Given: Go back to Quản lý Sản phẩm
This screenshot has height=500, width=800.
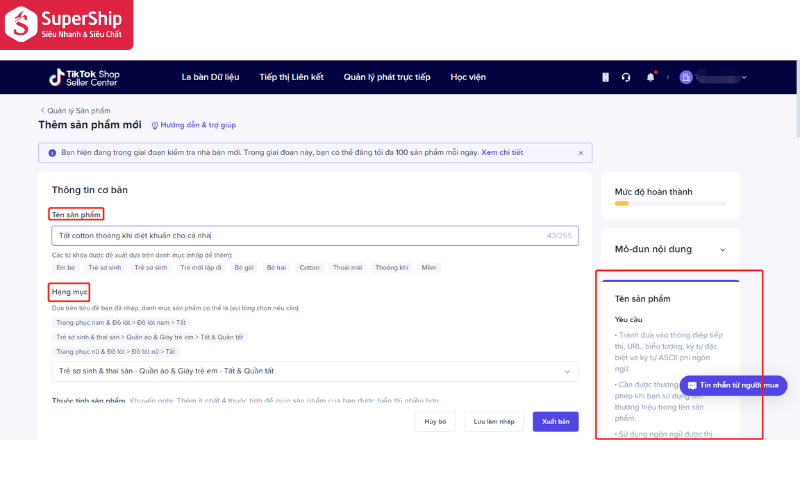Looking at the screenshot, I should (x=76, y=111).
